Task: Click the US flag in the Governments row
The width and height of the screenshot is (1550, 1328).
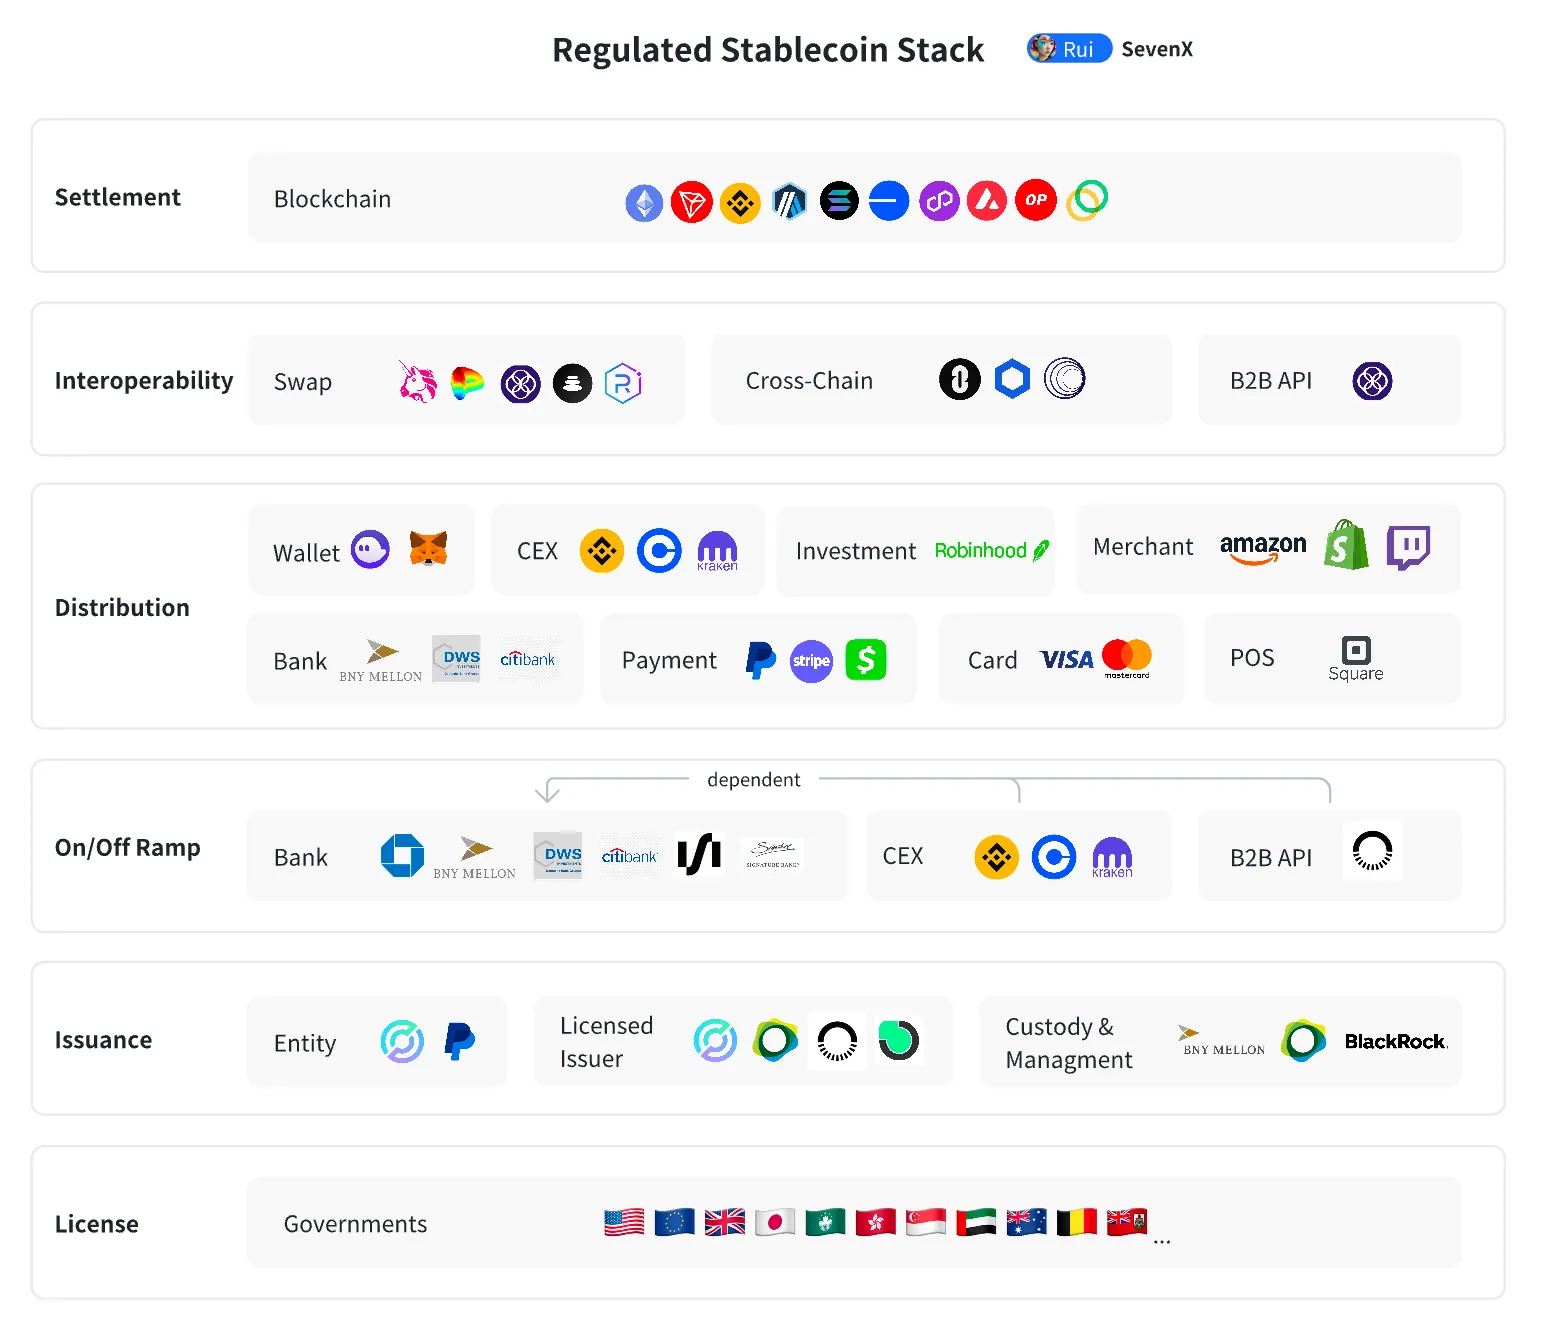Action: (x=624, y=1221)
